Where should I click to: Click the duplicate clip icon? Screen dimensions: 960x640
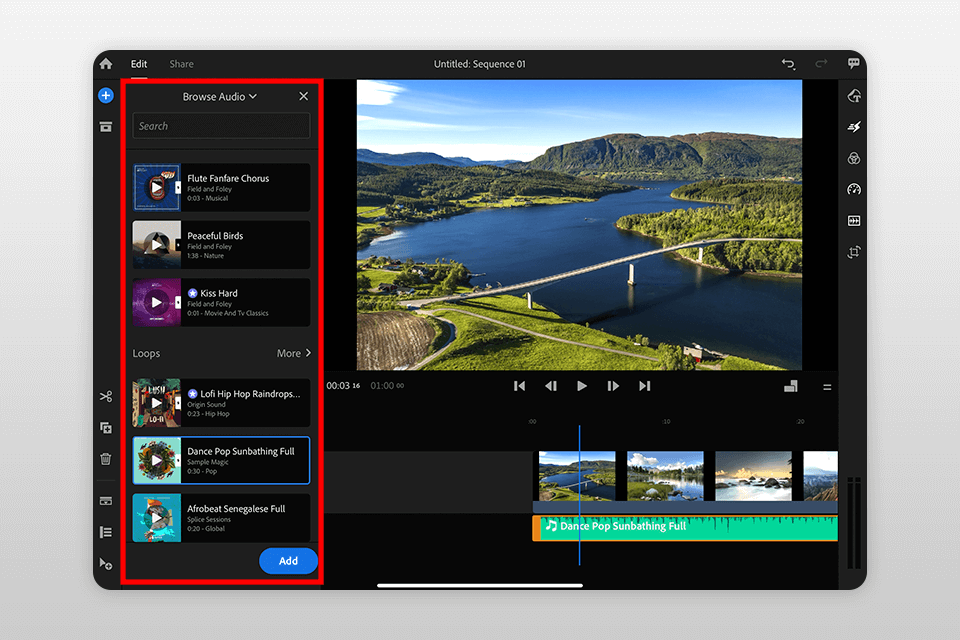(106, 427)
